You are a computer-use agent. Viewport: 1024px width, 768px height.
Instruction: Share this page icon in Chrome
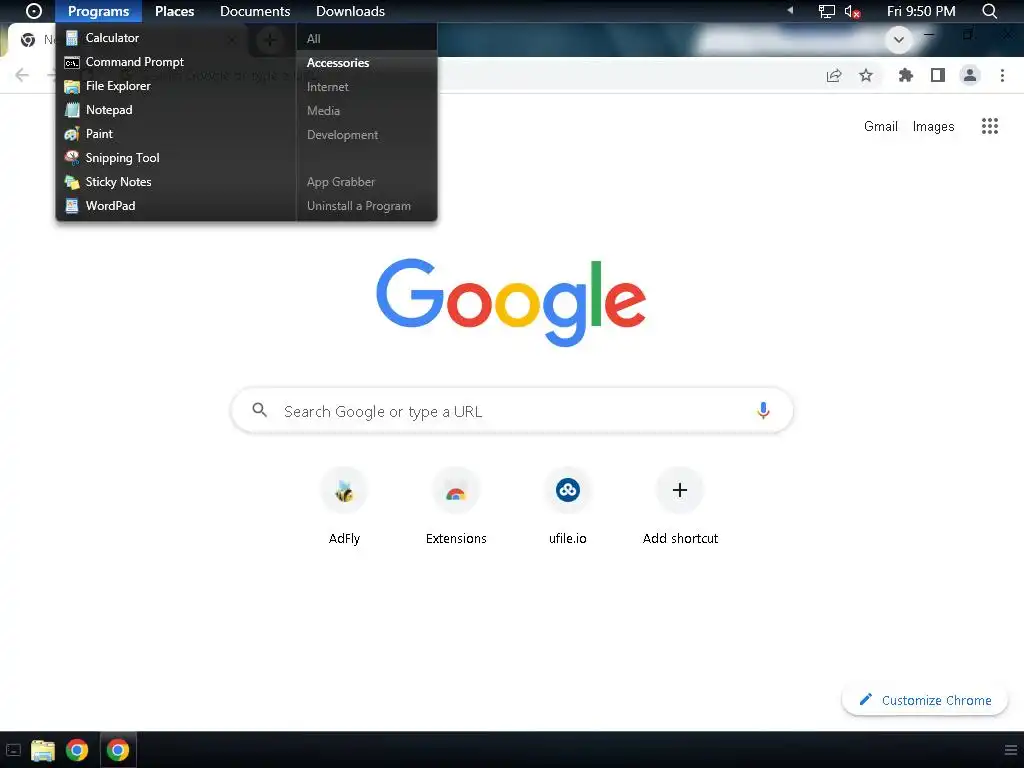[x=834, y=76]
